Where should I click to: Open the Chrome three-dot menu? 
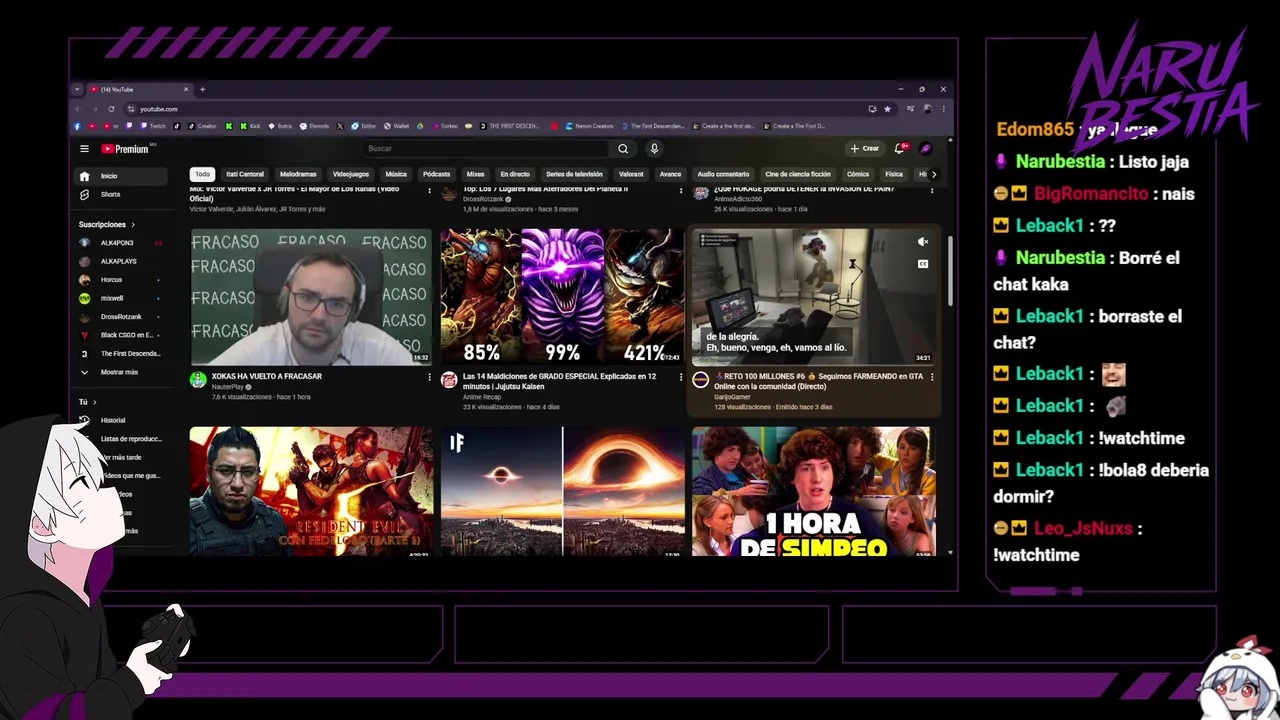click(x=943, y=109)
